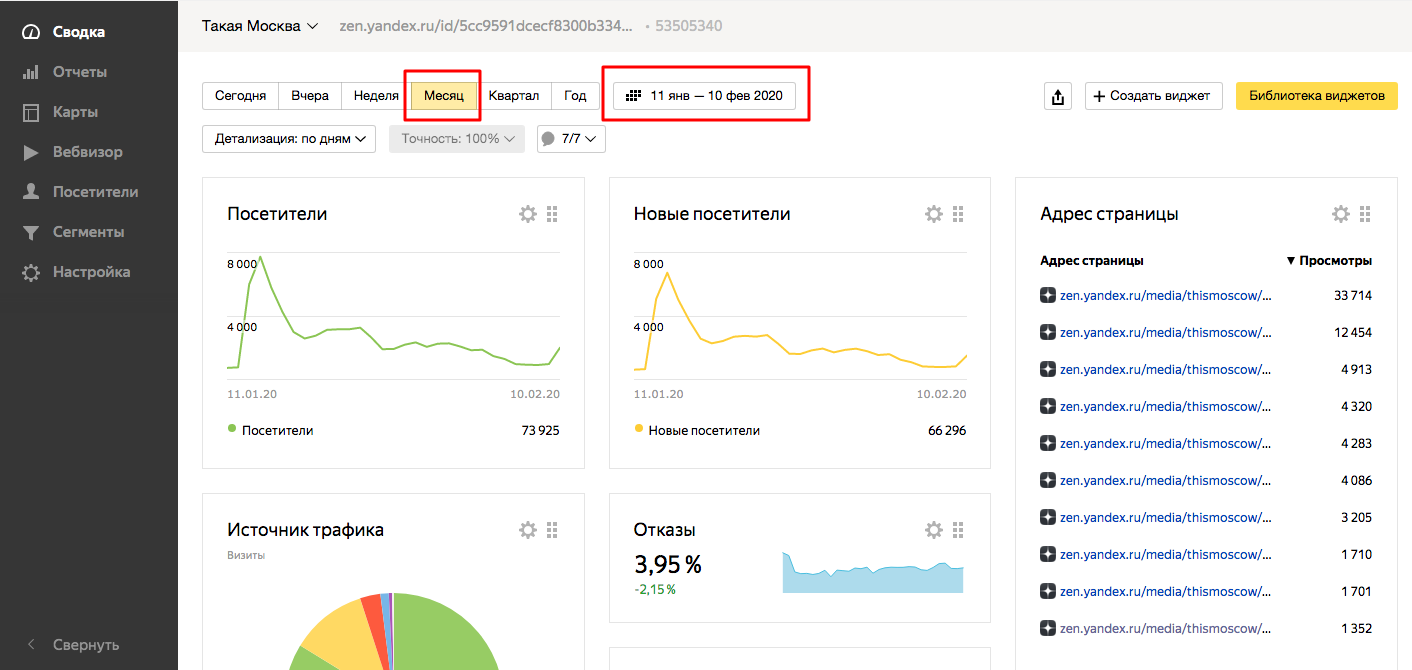Click the Создать виджет button
This screenshot has height=670, width=1412.
coord(1153,96)
